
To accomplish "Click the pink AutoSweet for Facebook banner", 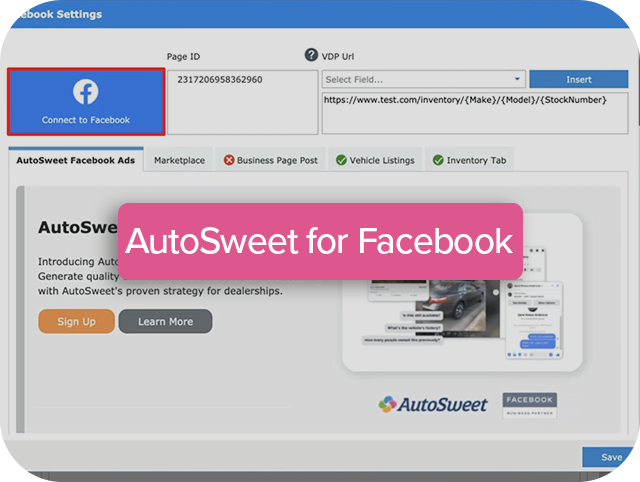I will [x=320, y=242].
